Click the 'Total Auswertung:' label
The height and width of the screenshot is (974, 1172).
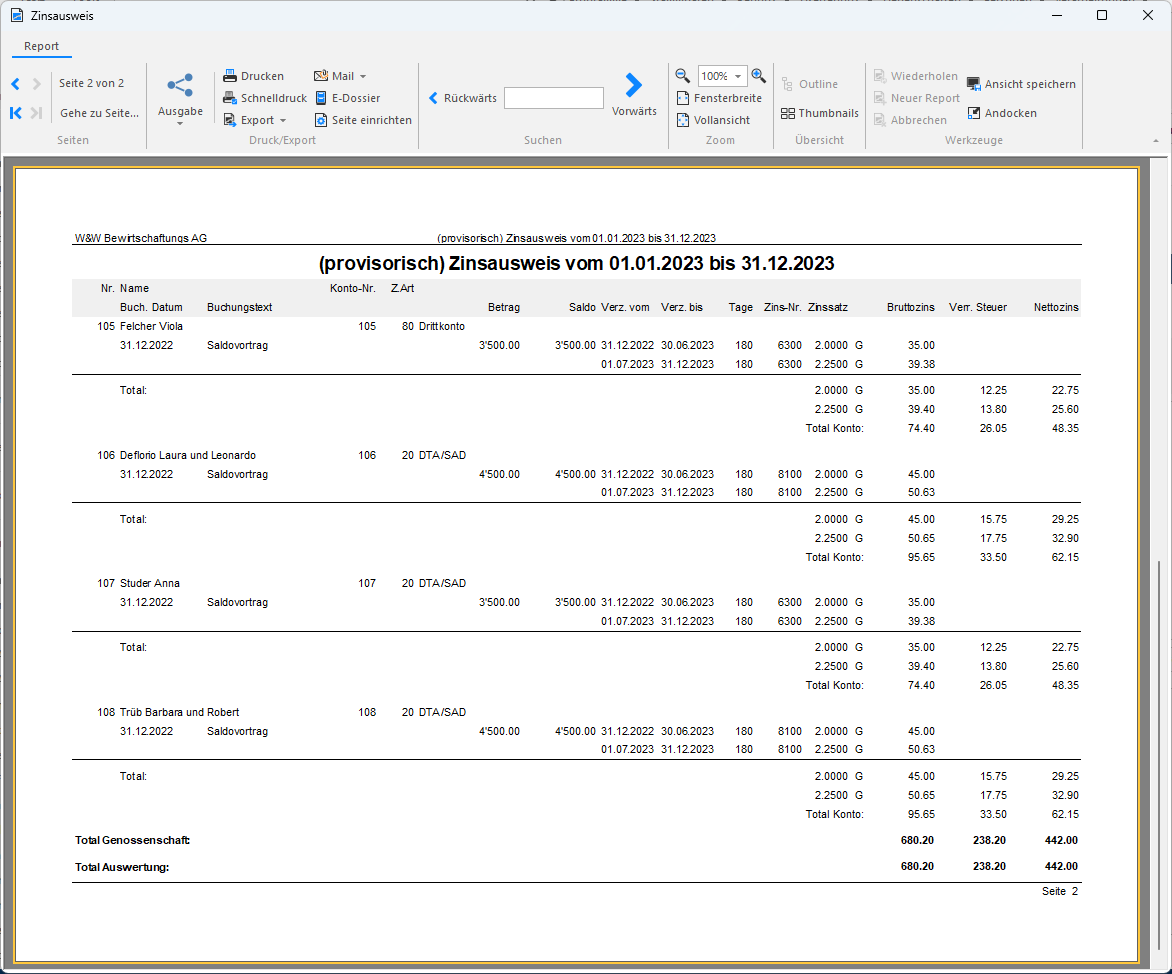click(x=122, y=867)
